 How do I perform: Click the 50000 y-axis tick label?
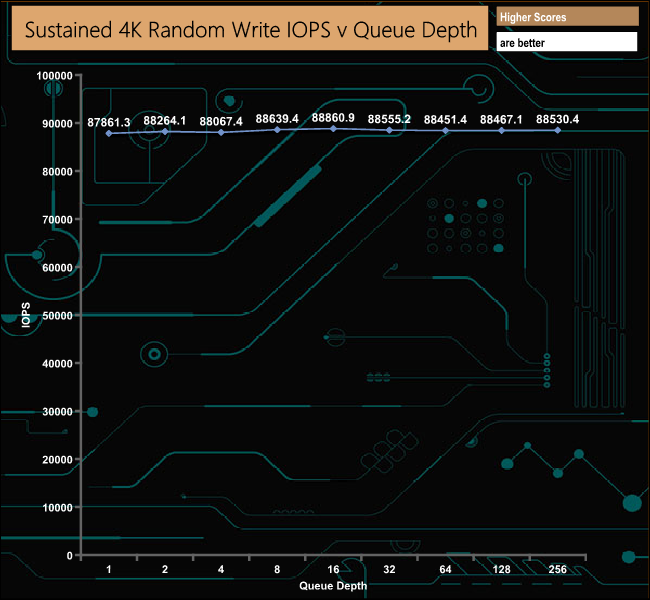56,315
